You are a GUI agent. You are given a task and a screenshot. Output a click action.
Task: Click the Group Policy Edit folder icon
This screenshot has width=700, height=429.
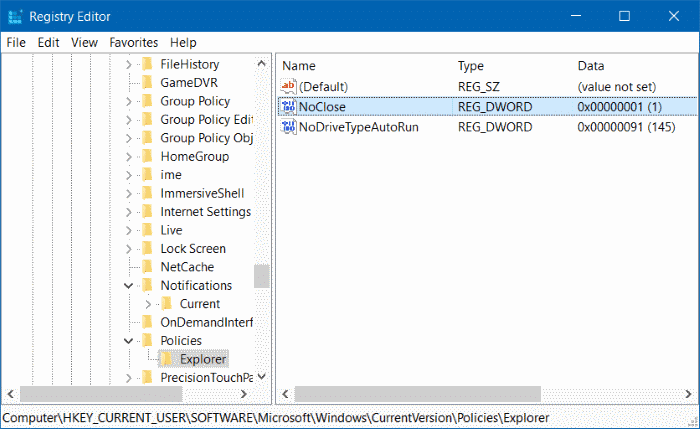click(147, 120)
